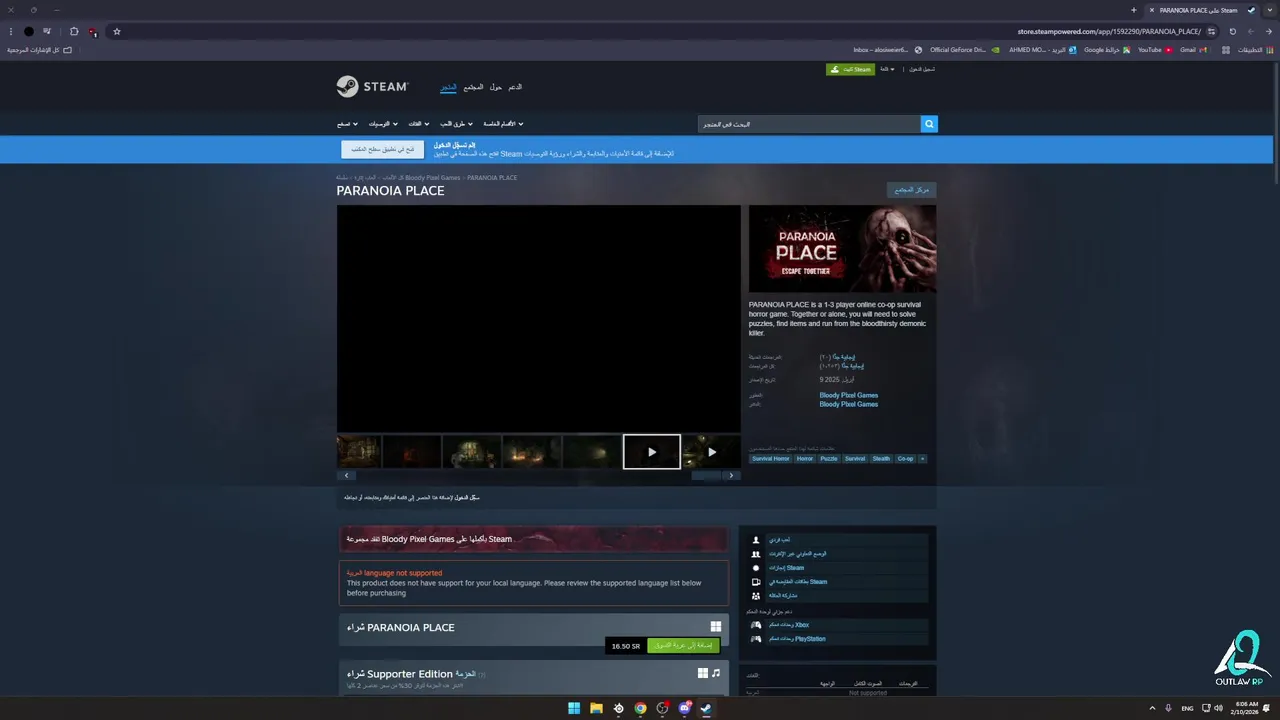This screenshot has height=720, width=1280.
Task: Expand the Browse store dropdown
Action: (347, 124)
